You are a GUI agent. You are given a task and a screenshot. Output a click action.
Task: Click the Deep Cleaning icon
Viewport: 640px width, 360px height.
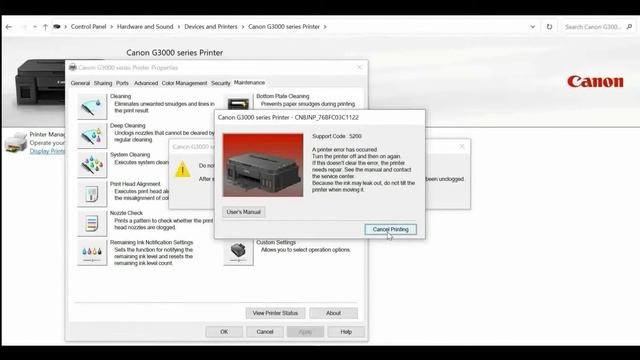click(x=92, y=136)
